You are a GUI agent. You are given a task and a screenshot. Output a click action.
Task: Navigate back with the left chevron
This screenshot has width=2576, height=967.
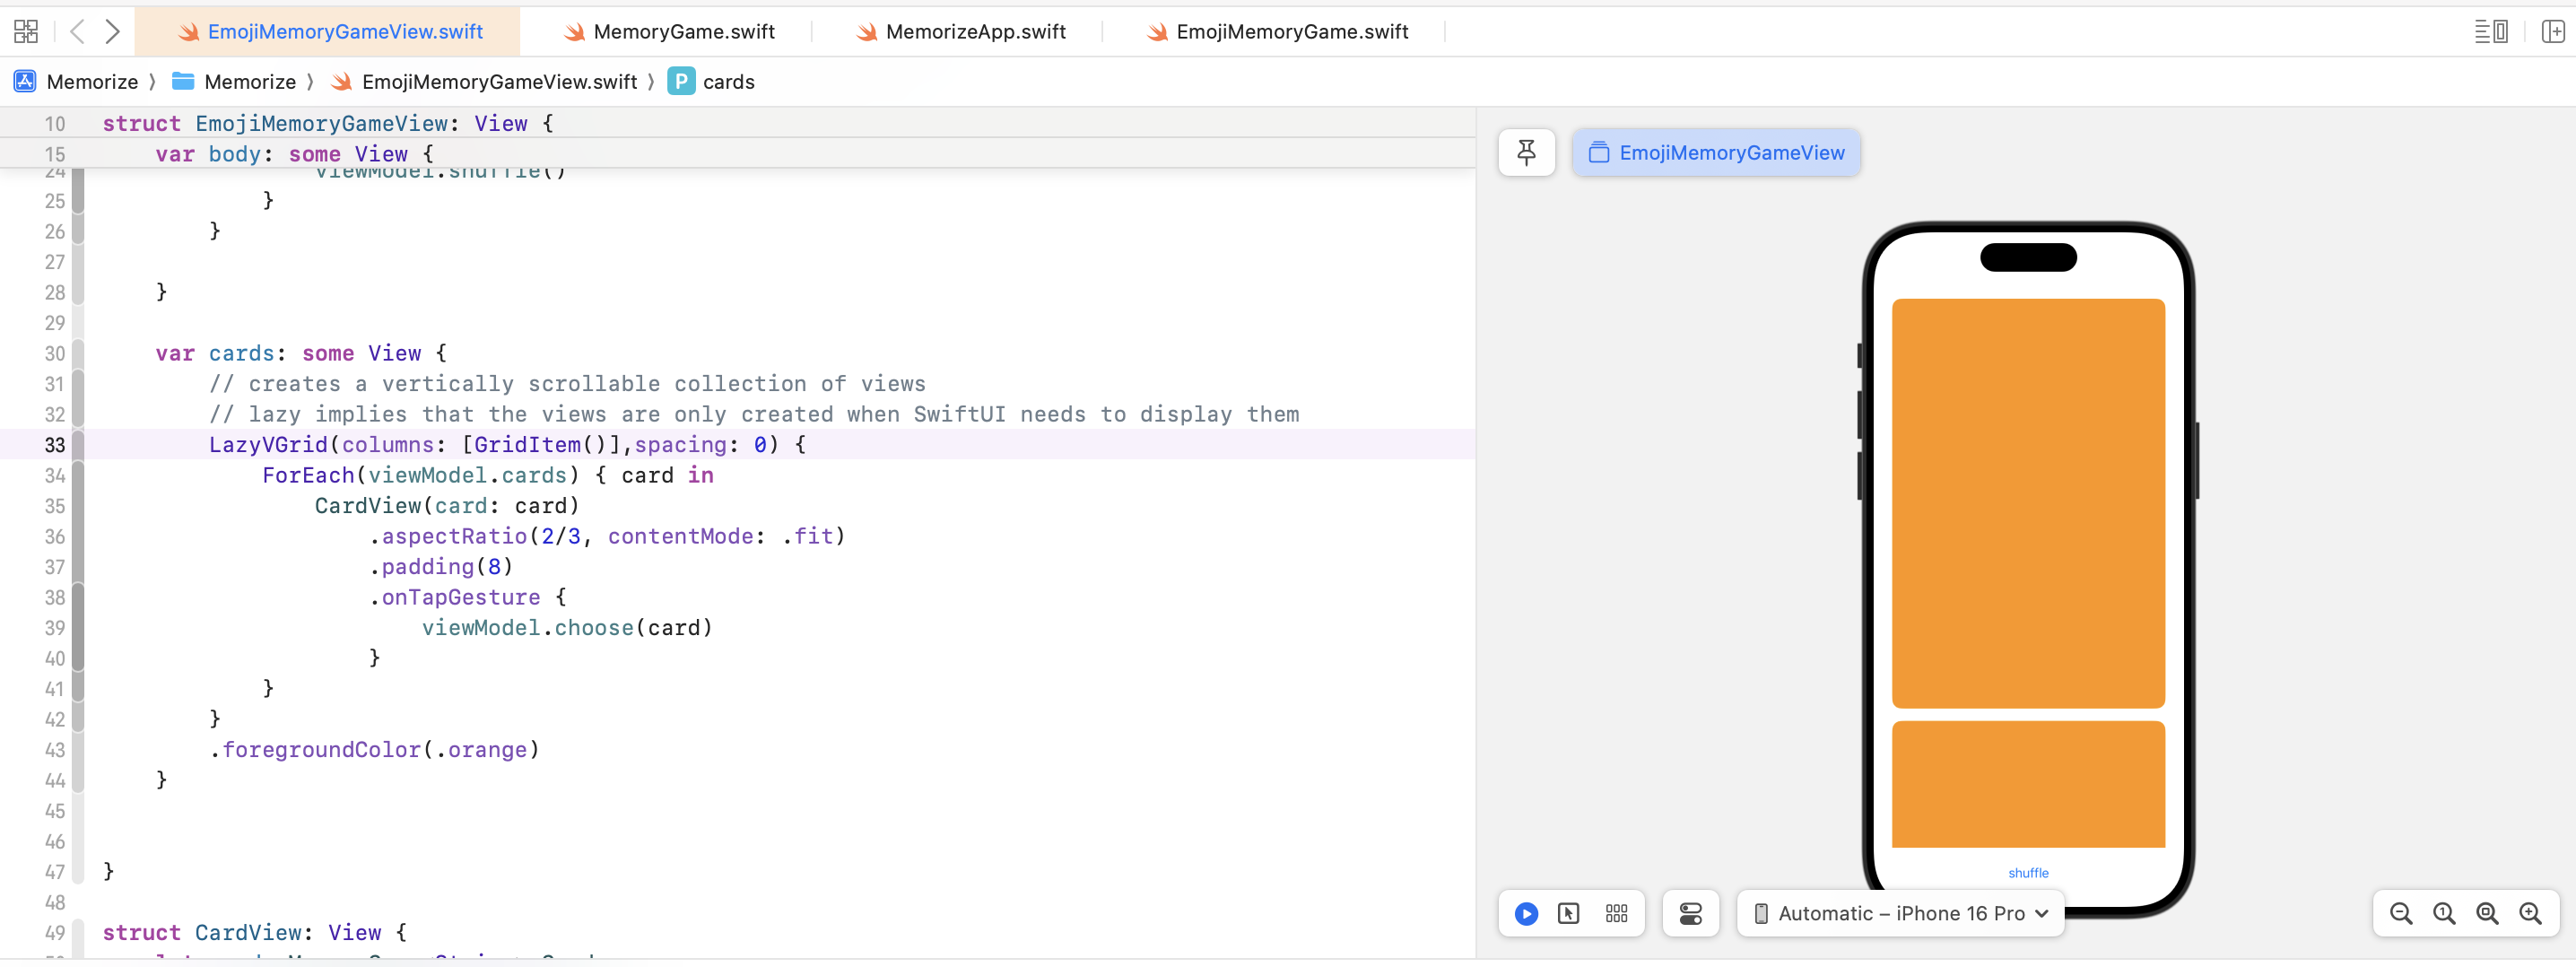click(x=77, y=32)
